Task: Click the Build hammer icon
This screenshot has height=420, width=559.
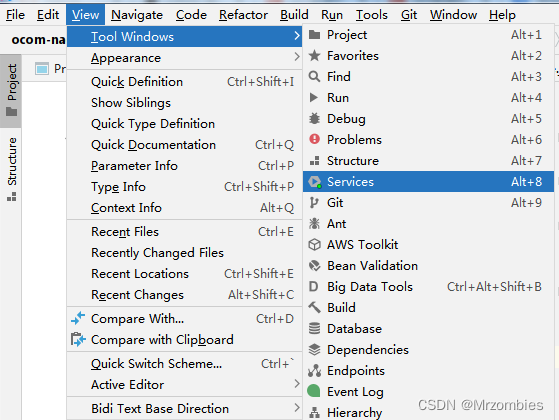Action: [x=314, y=307]
